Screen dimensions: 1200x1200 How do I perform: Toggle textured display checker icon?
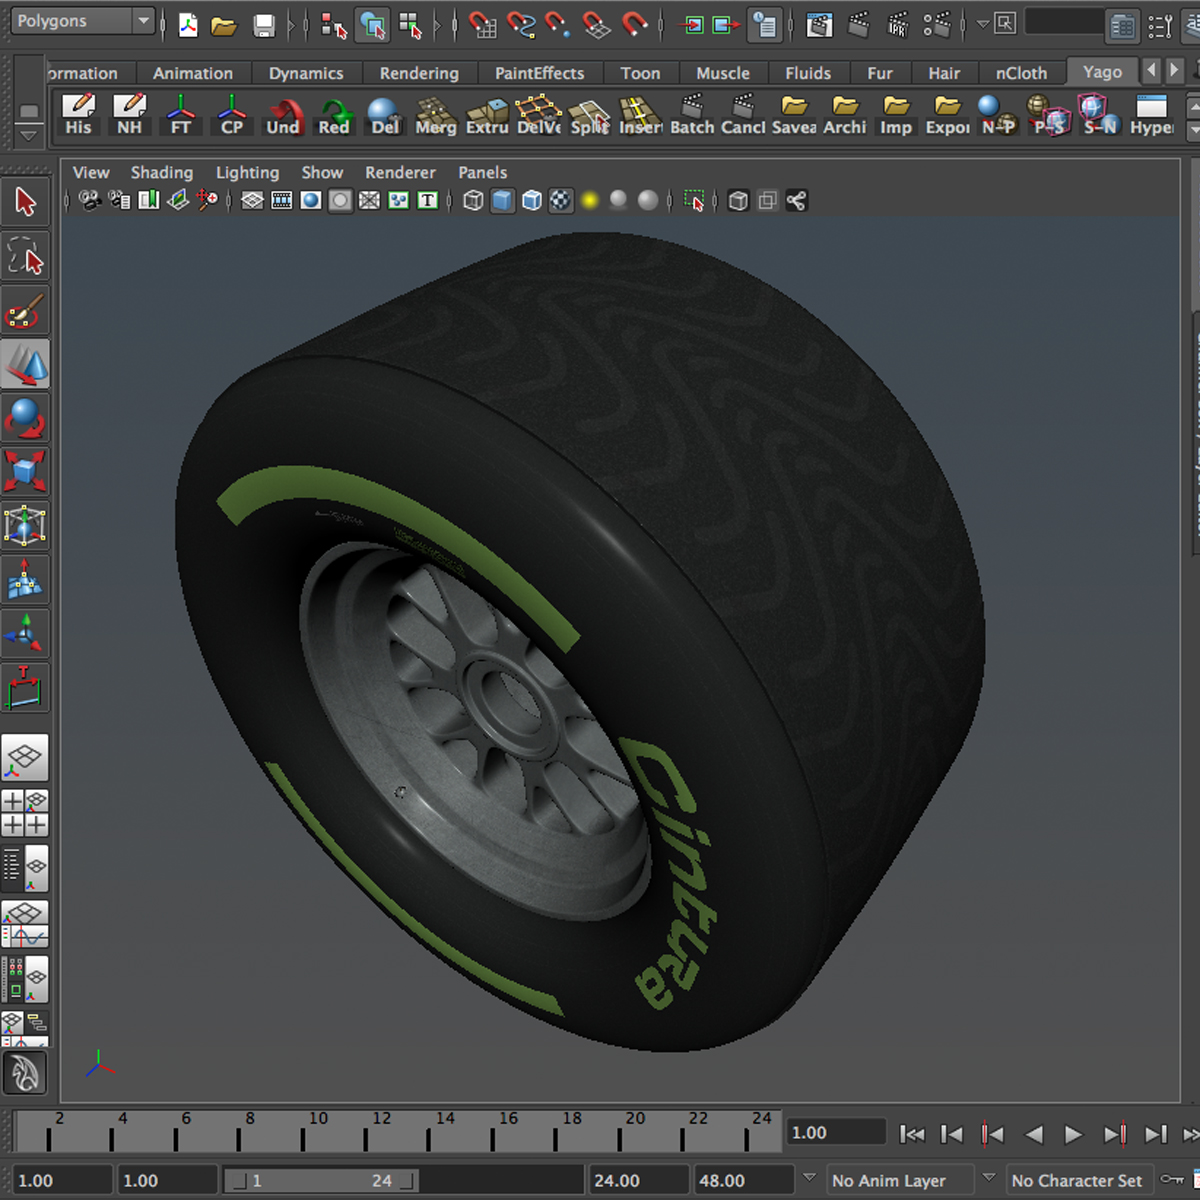pos(561,201)
